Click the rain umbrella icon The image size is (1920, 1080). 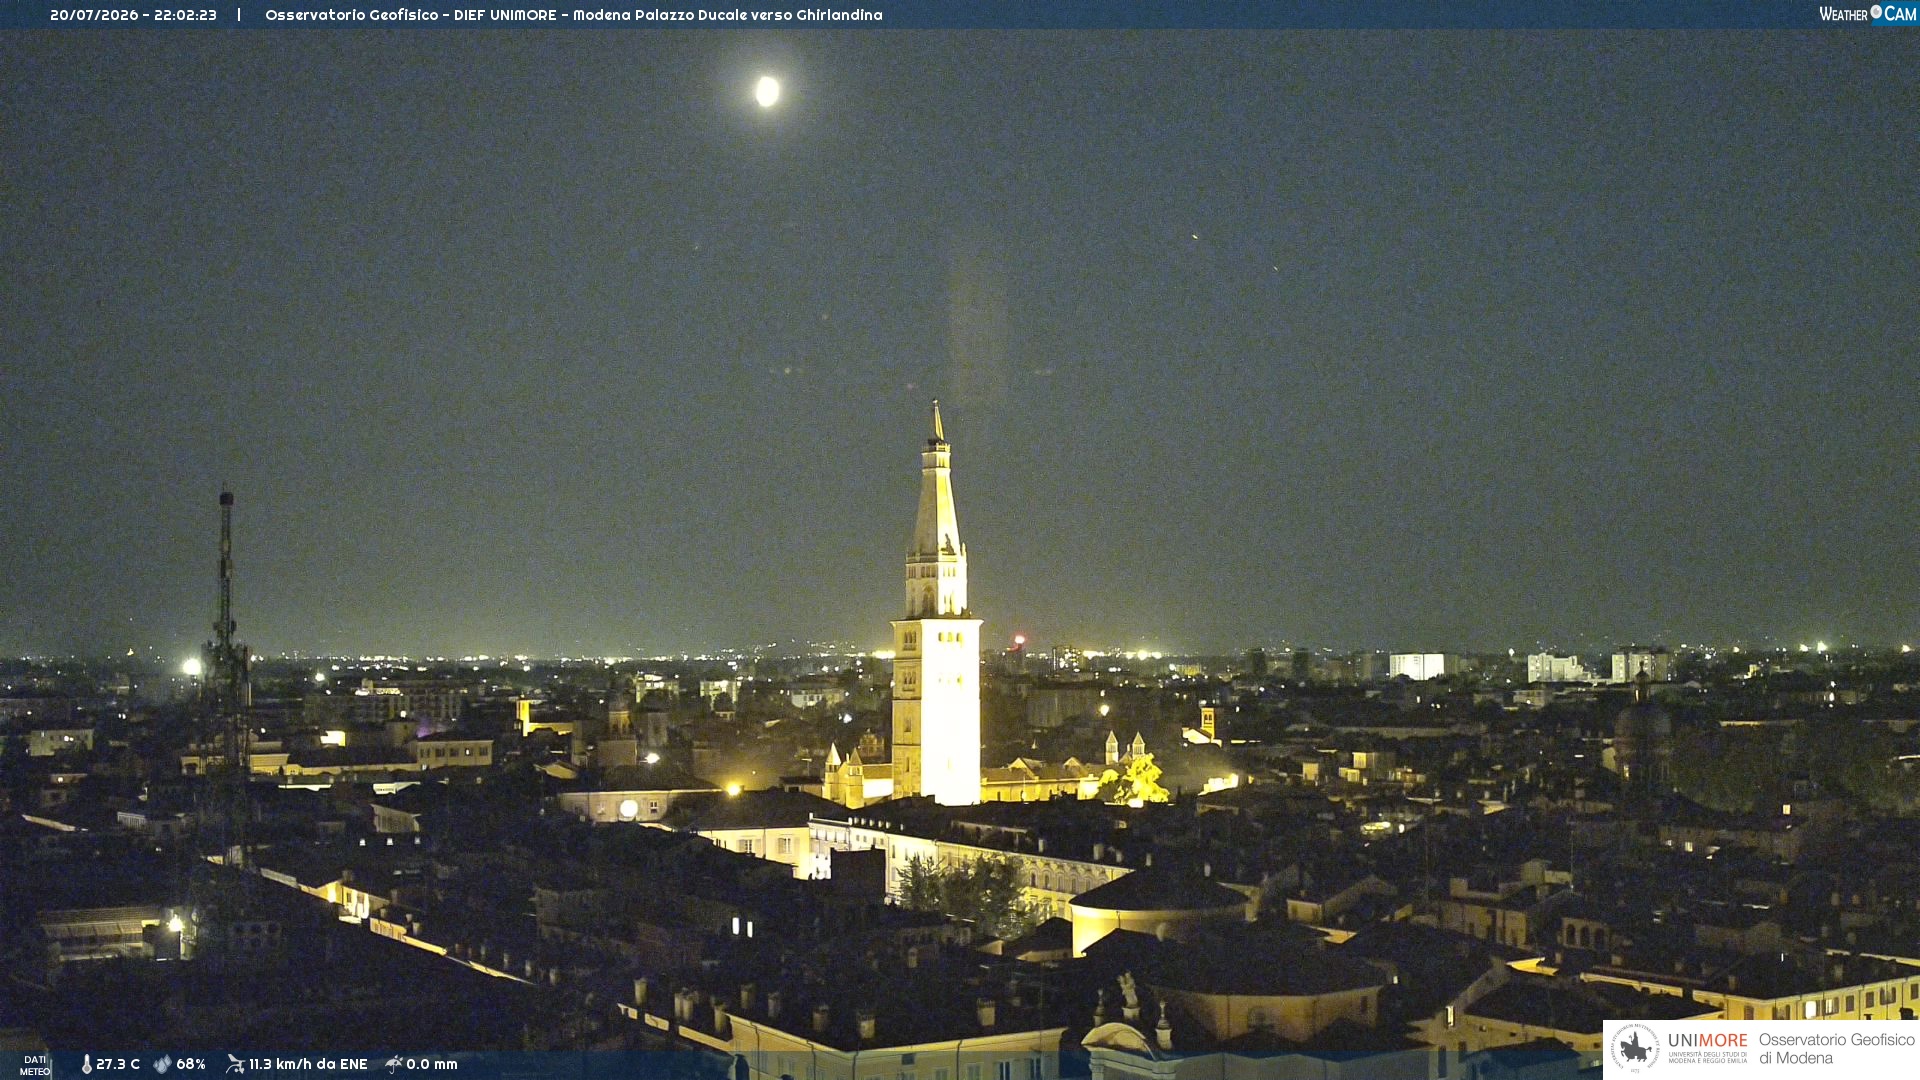tap(394, 1064)
